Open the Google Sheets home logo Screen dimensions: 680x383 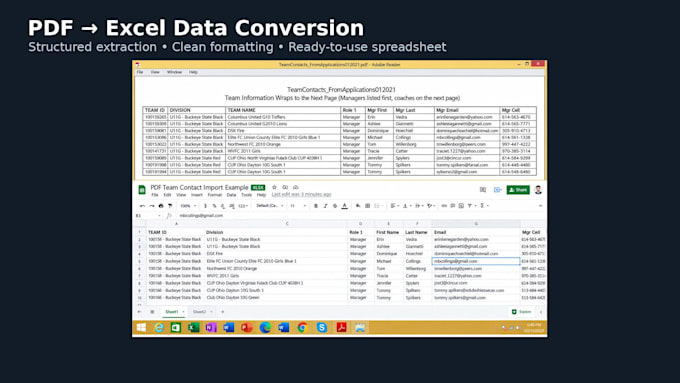[142, 190]
